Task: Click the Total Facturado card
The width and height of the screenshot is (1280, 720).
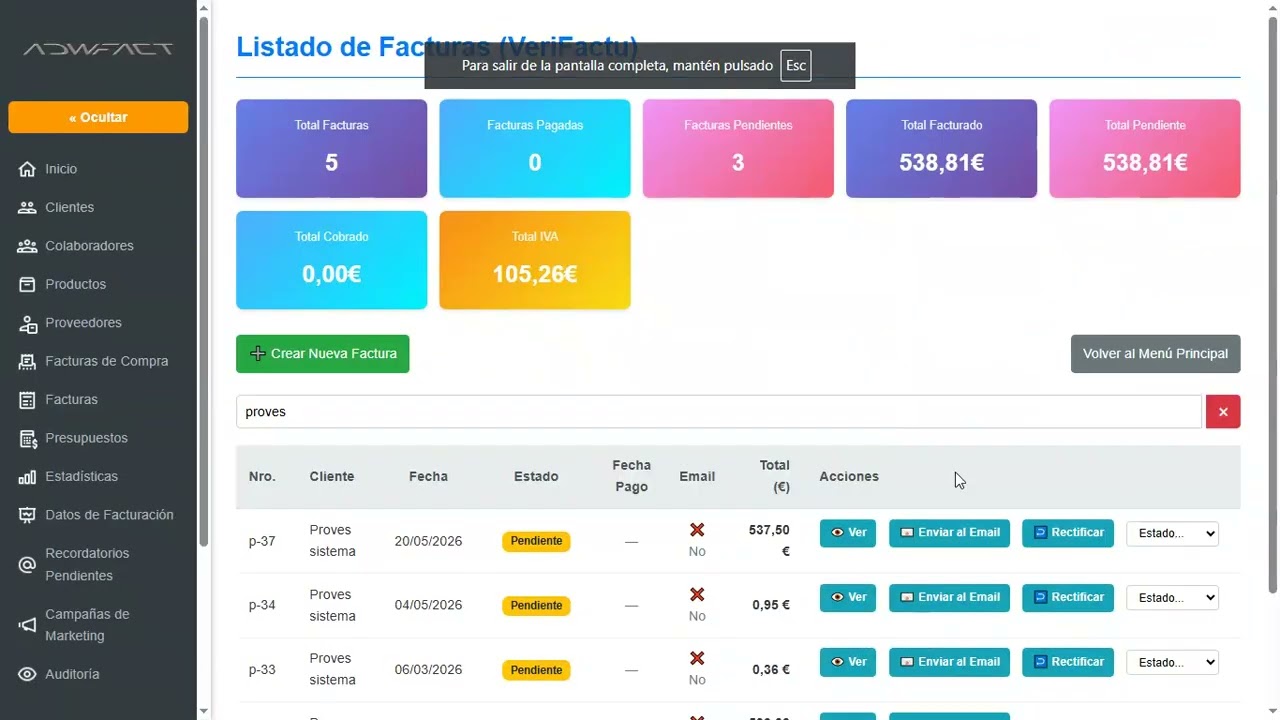Action: 941,149
